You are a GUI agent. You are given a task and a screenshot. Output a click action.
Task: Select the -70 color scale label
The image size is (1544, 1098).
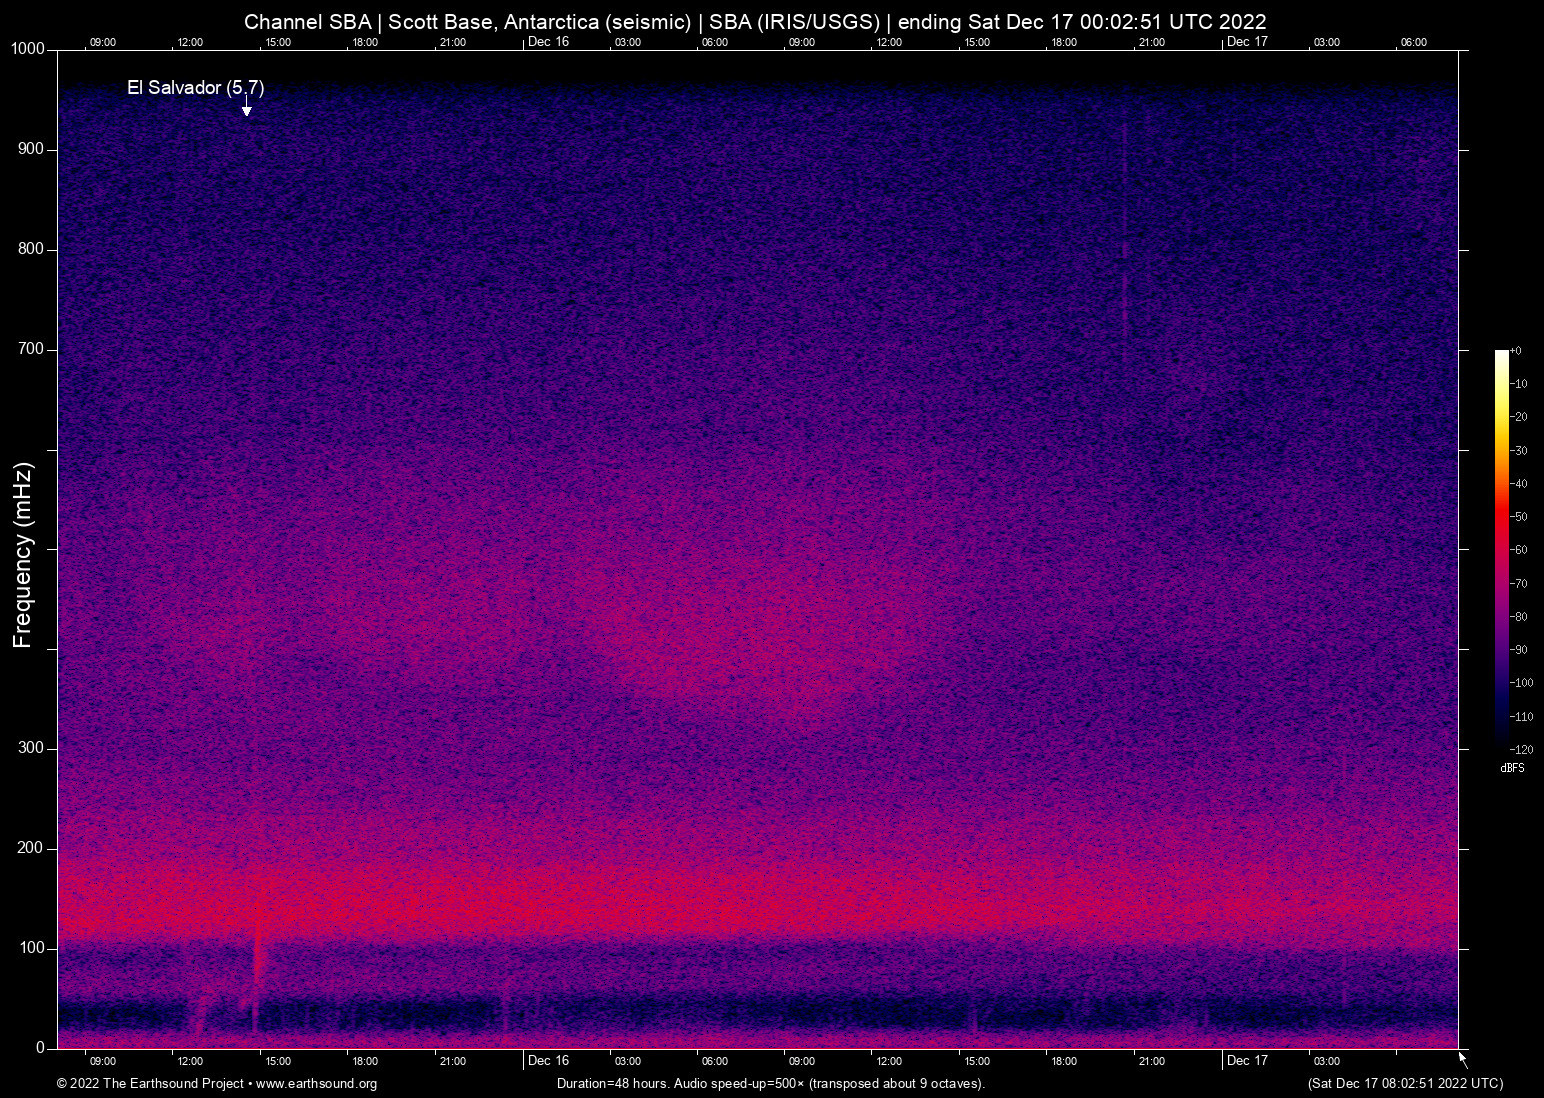tap(1519, 583)
